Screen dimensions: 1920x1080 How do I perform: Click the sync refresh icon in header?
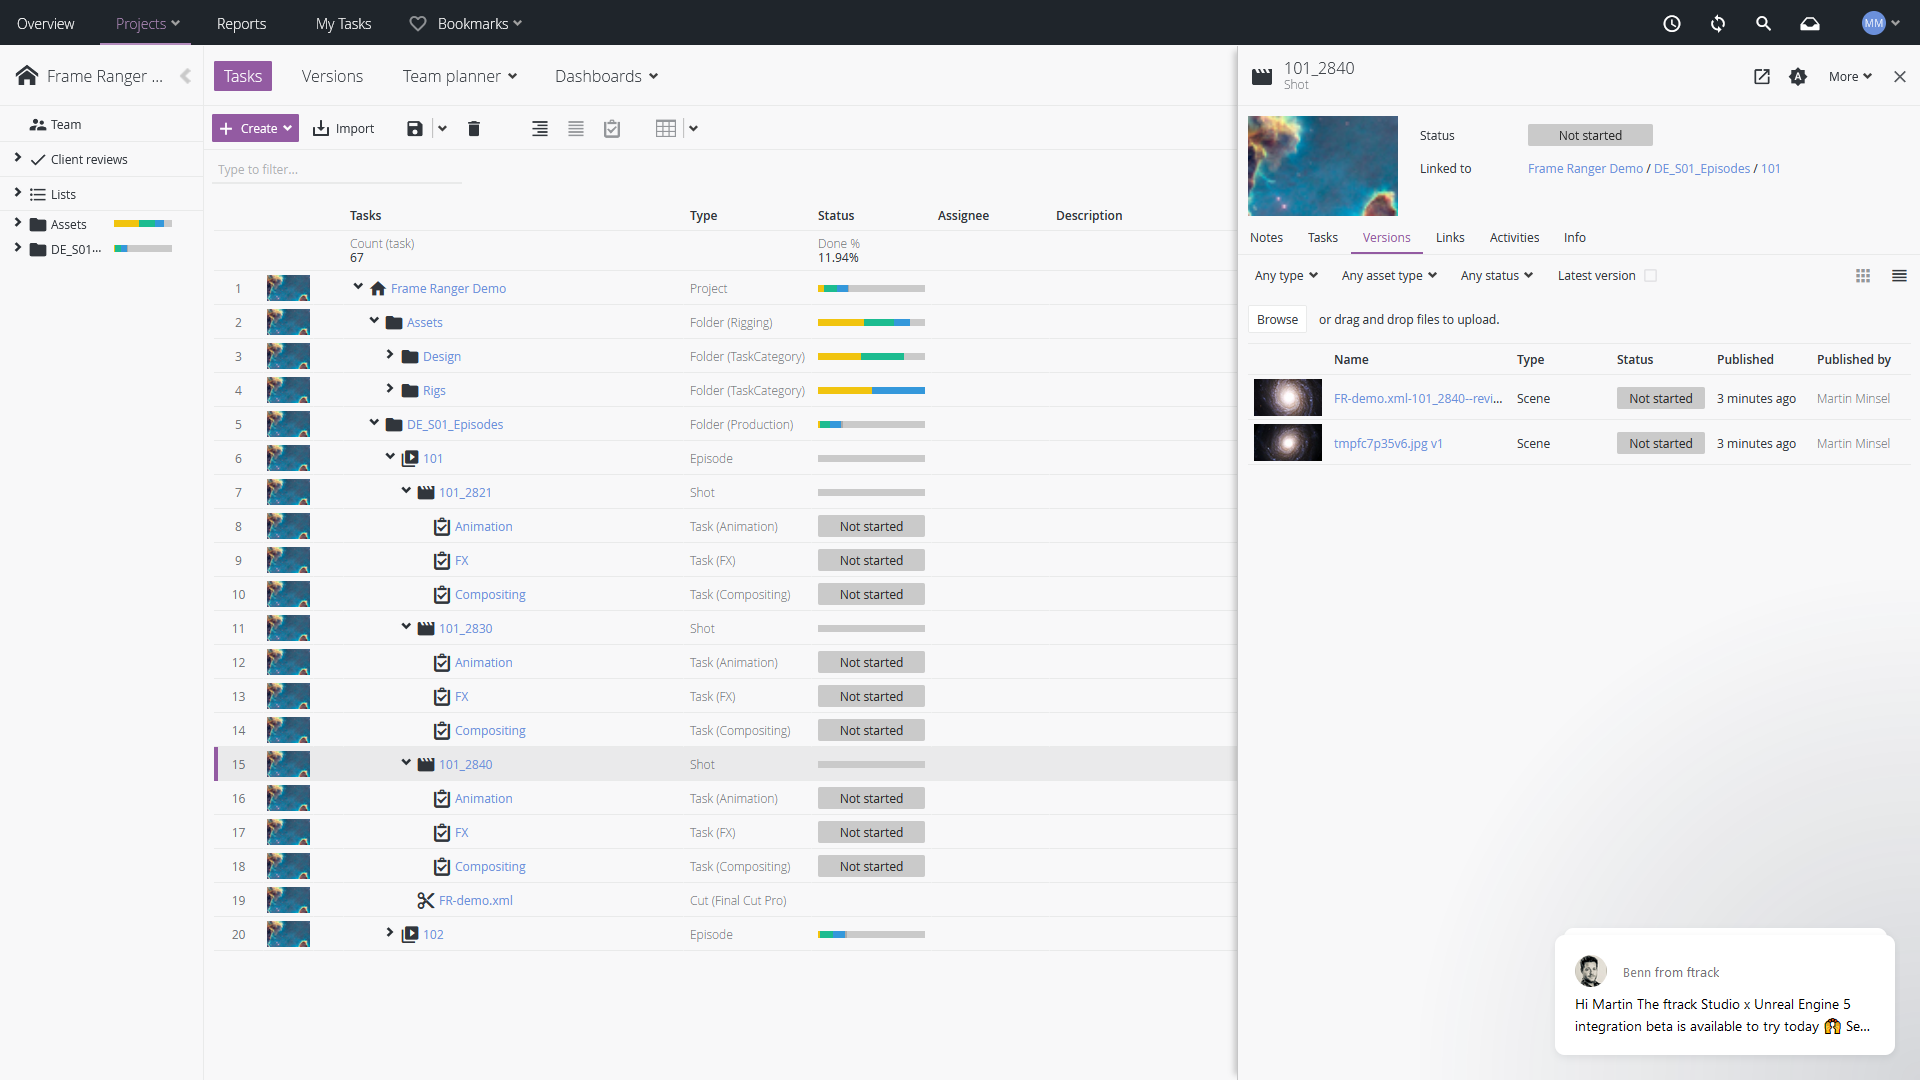tap(1717, 23)
